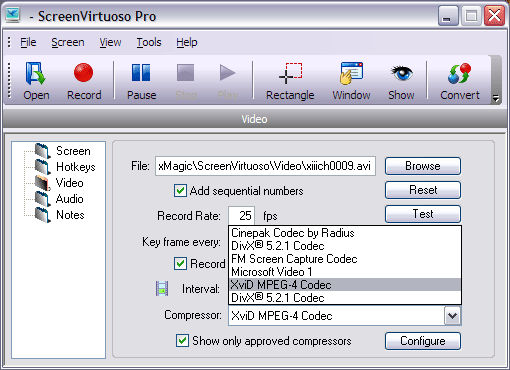Screen dimensions: 510x370
Task: Open the Tools menu
Action: click(x=149, y=42)
